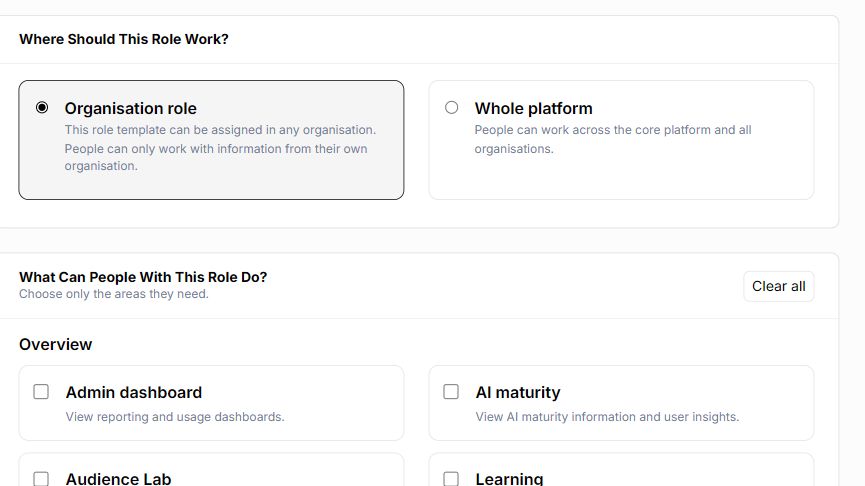Viewport: 865px width, 486px height.
Task: Click the Admin dashboard label
Action: click(134, 392)
